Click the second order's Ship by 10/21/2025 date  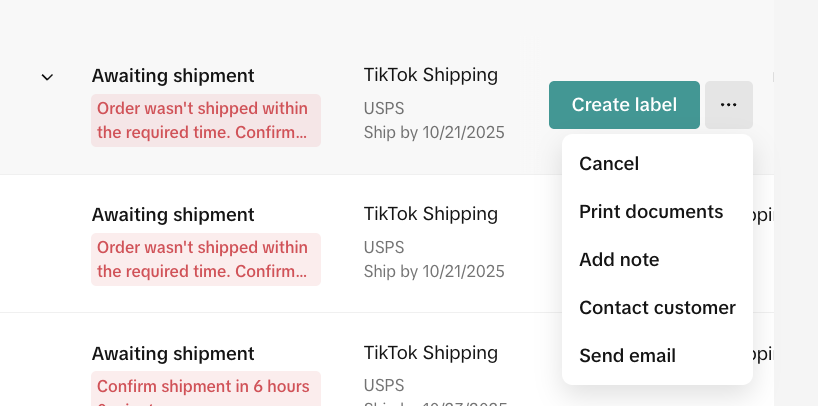tap(434, 271)
